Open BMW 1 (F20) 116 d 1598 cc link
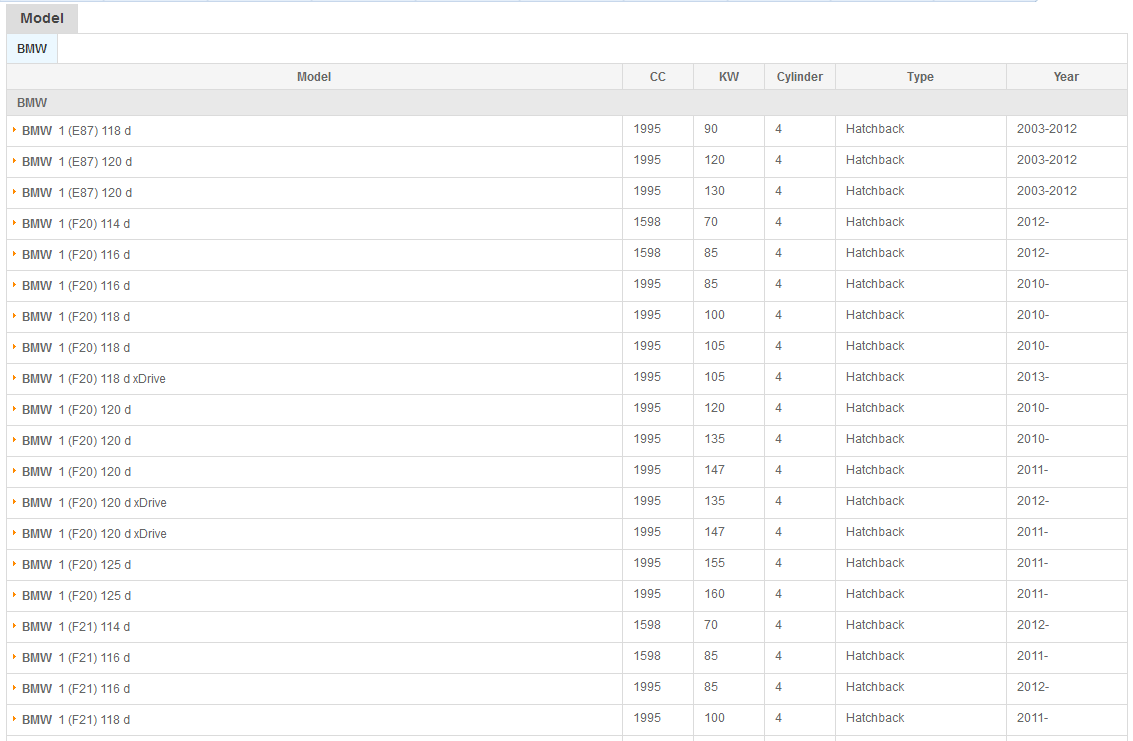 tap(76, 255)
